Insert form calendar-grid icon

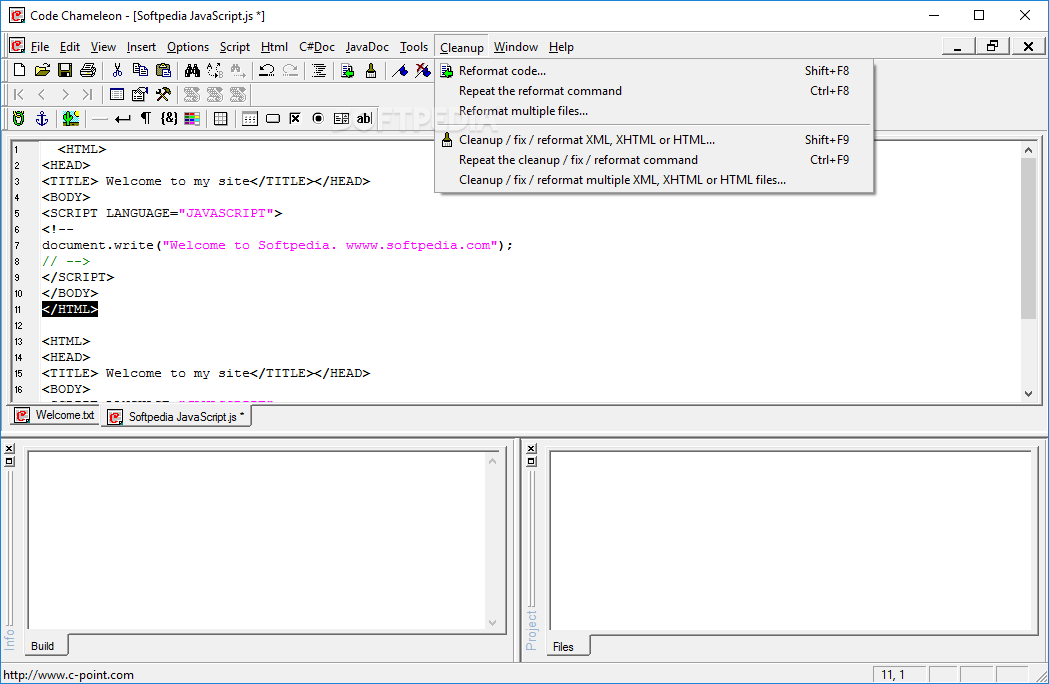[x=250, y=118]
